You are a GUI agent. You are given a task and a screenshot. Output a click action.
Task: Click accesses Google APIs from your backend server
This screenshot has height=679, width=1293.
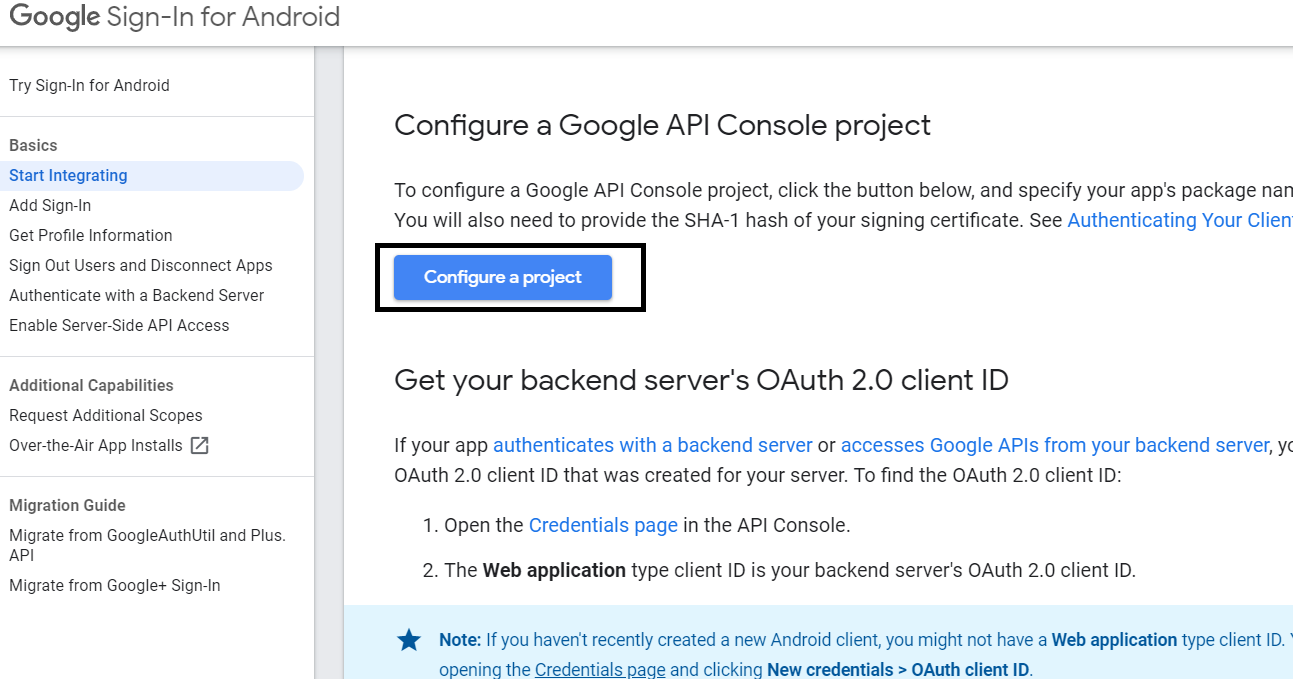tap(1052, 444)
